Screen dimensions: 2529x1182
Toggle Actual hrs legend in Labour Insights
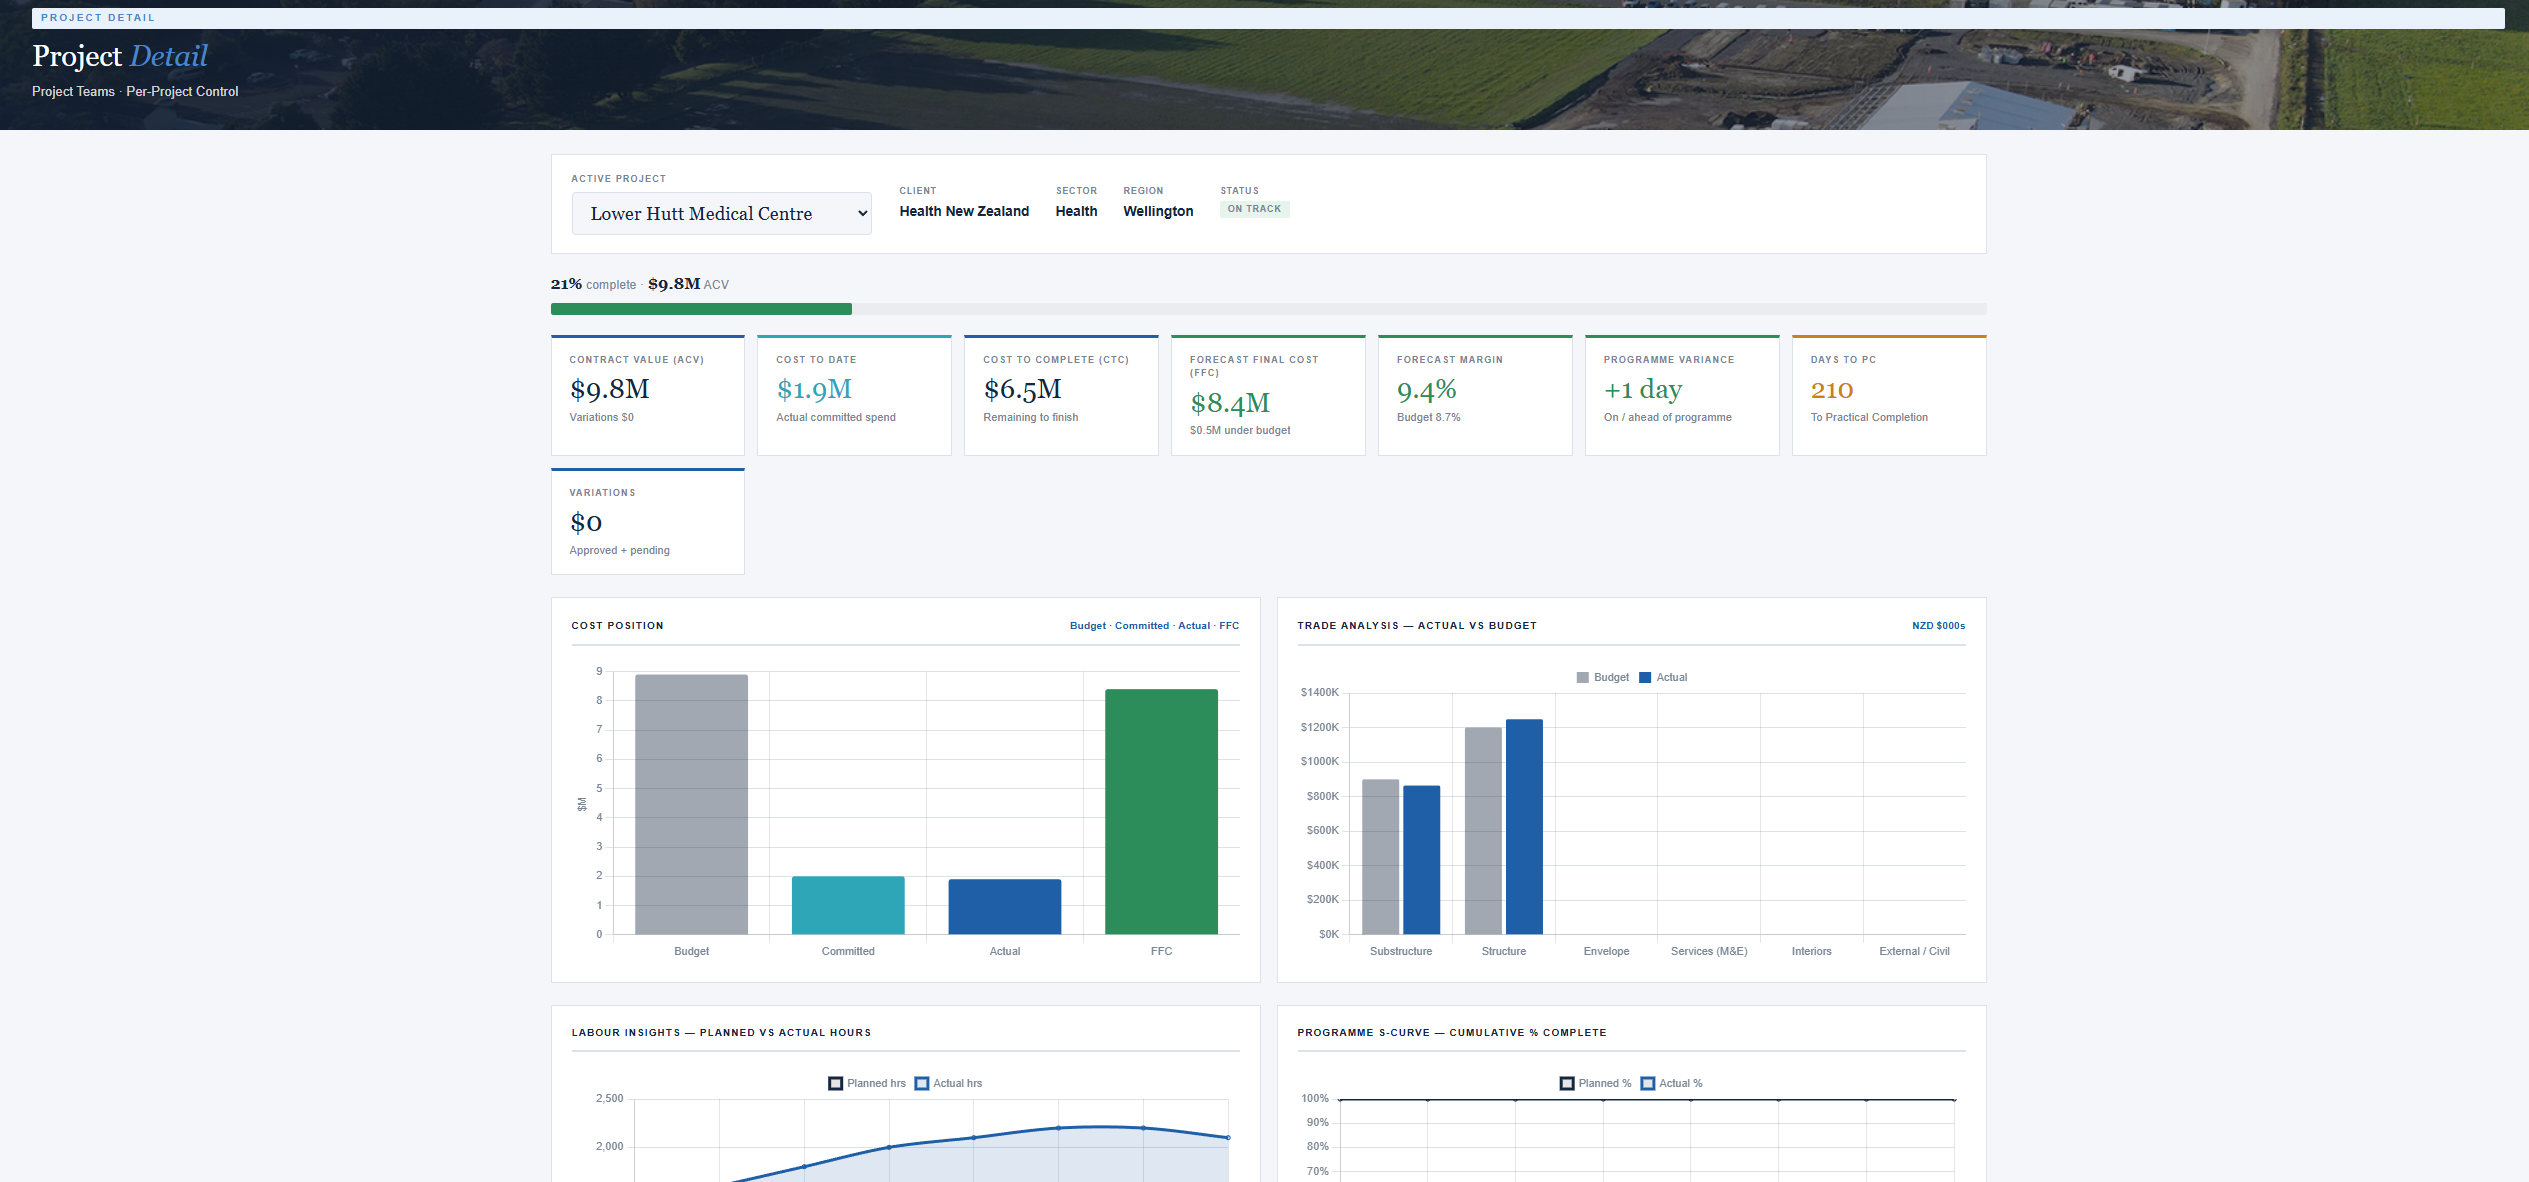(948, 1084)
